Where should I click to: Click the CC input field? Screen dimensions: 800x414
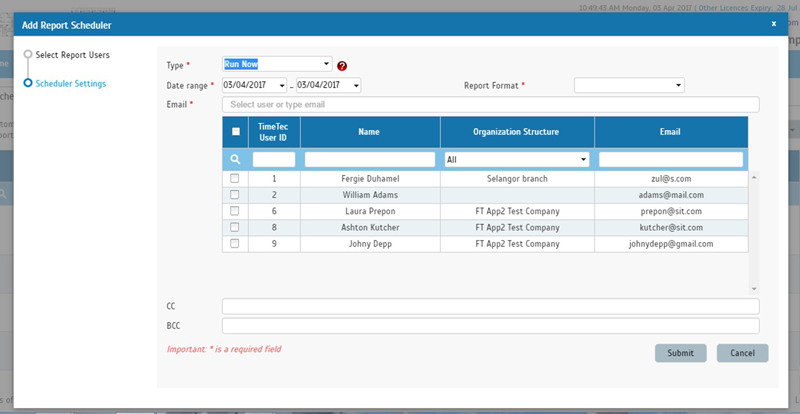pos(490,306)
